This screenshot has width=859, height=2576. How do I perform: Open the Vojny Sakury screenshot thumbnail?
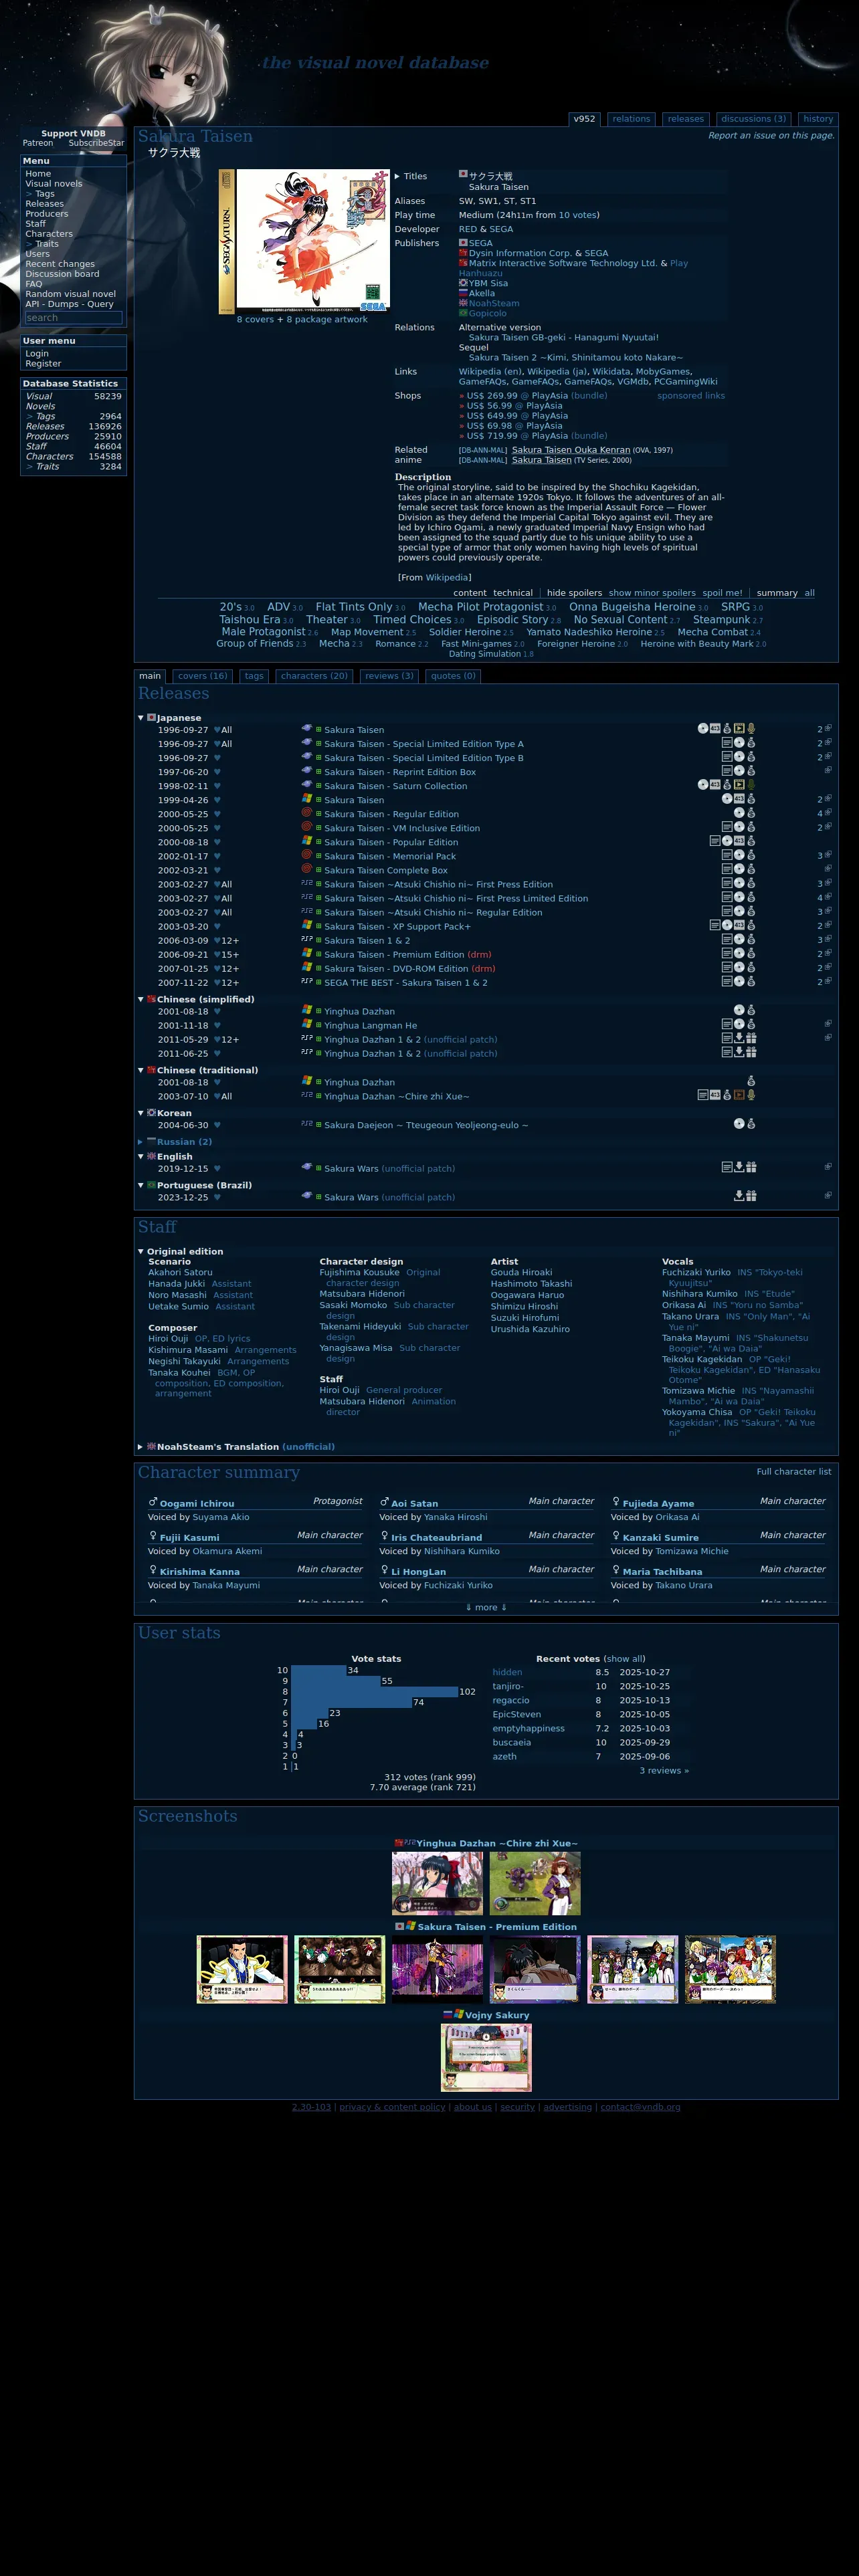[486, 2058]
